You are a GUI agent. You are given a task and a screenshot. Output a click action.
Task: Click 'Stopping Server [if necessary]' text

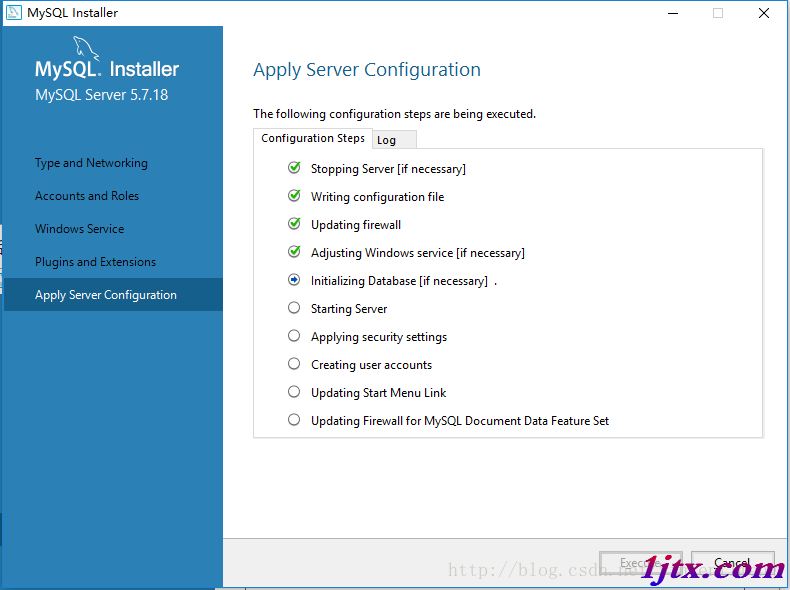[388, 169]
